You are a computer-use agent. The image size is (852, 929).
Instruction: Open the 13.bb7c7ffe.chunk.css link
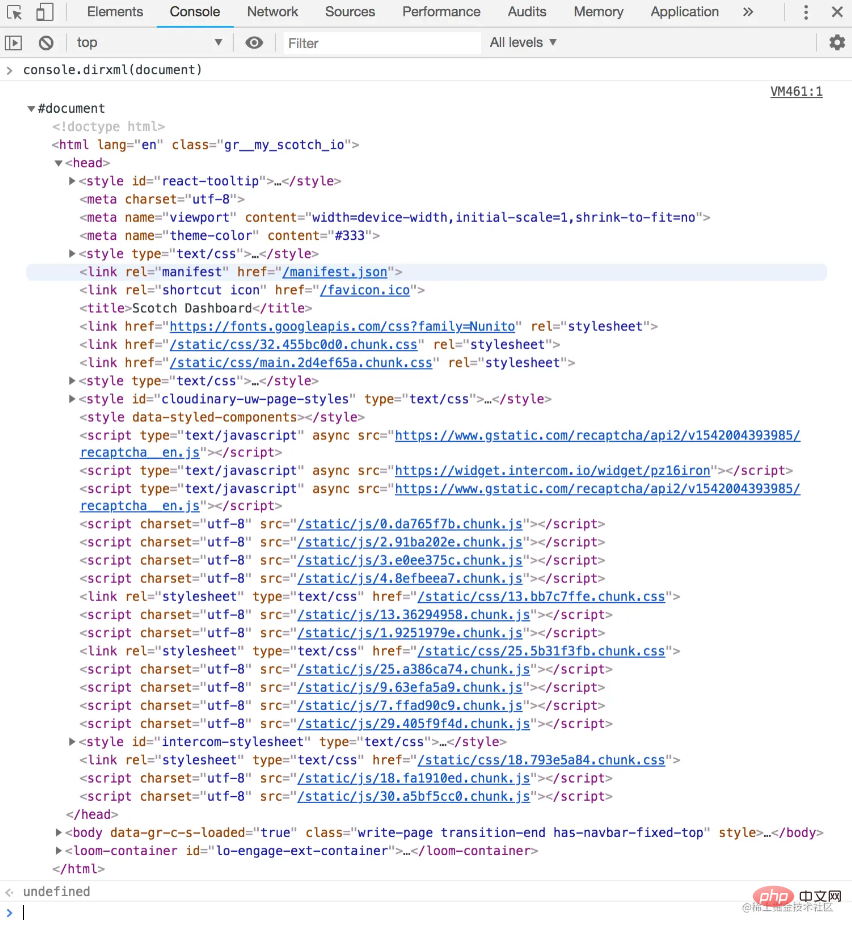tap(541, 597)
